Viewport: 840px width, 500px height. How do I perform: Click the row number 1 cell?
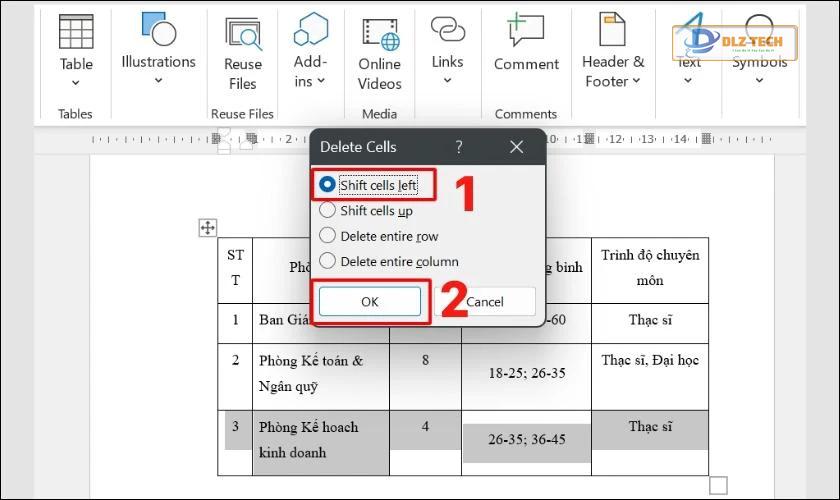click(x=235, y=324)
